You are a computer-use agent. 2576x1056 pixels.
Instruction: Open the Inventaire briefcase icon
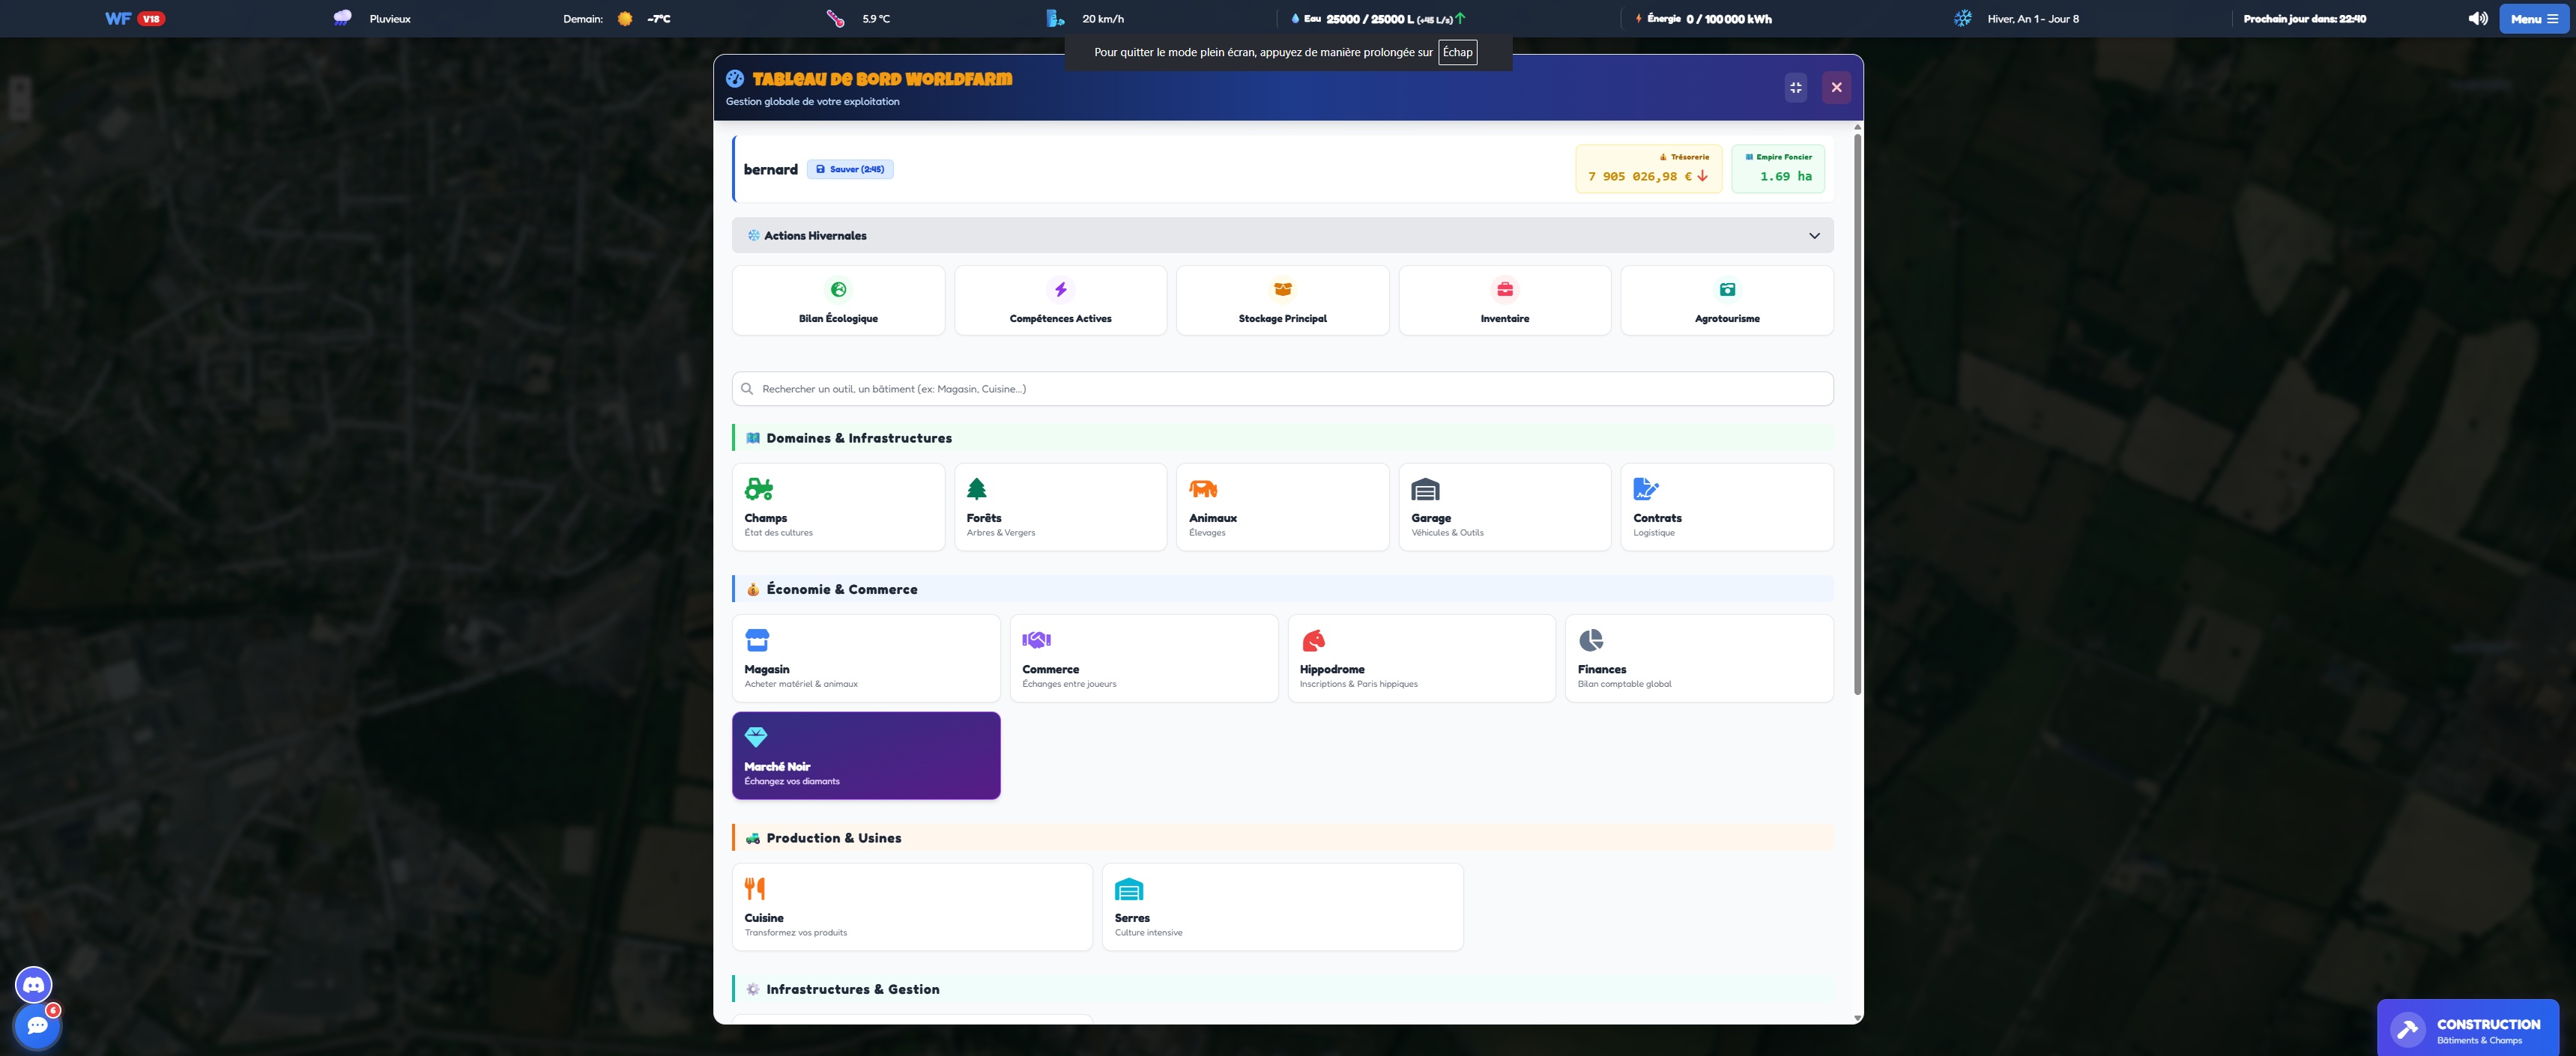pyautogui.click(x=1505, y=290)
